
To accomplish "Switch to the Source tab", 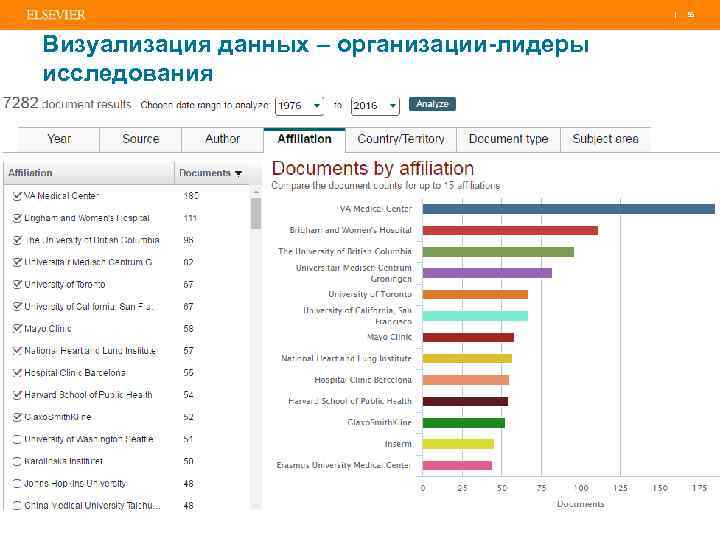I will pyautogui.click(x=141, y=139).
